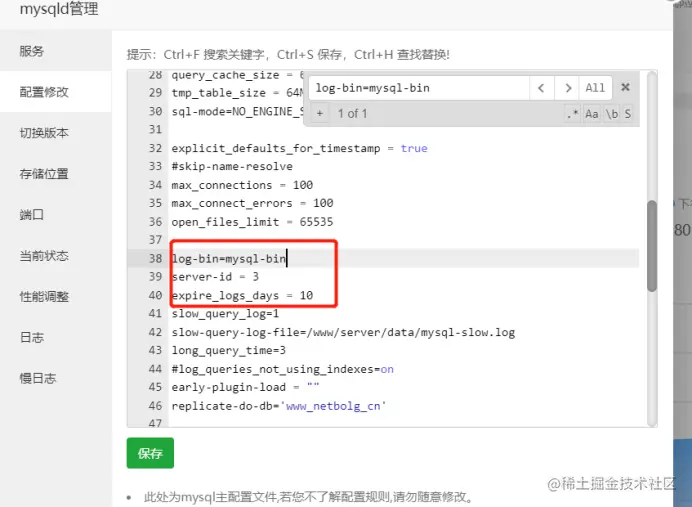Click the long_query_time=3 line
692x507 pixels.
pyautogui.click(x=229, y=350)
